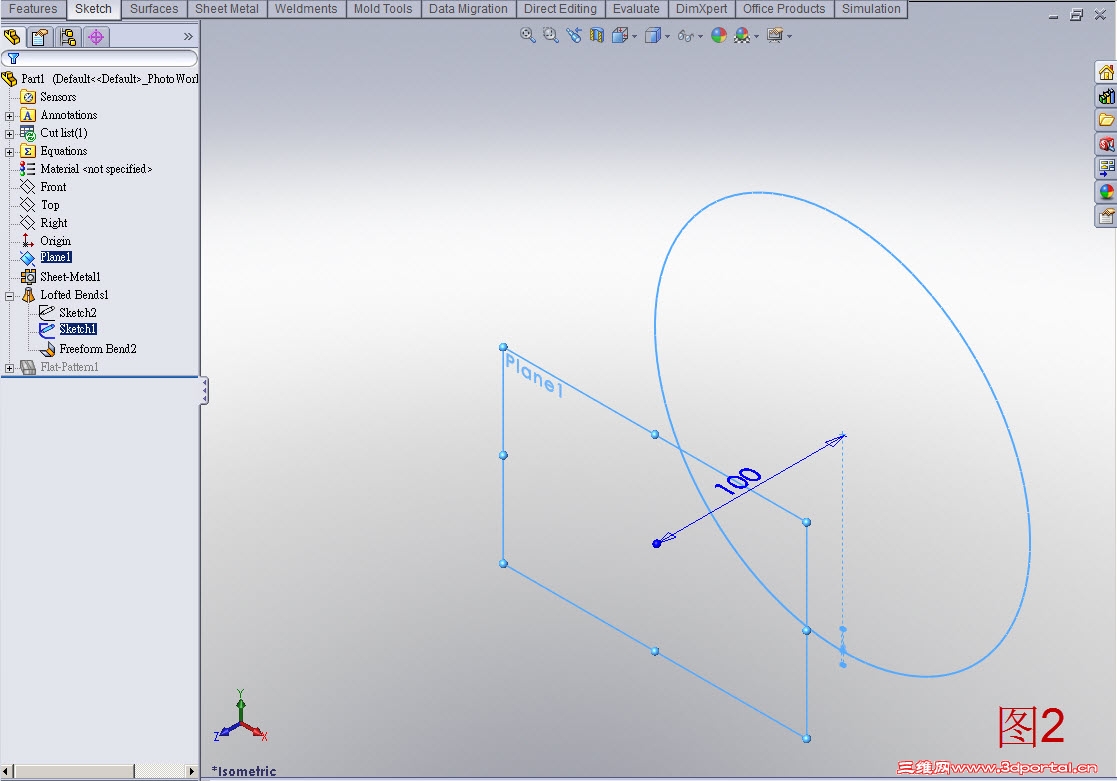
Task: Open SolidWorks Resources home icon
Action: pyautogui.click(x=1106, y=73)
